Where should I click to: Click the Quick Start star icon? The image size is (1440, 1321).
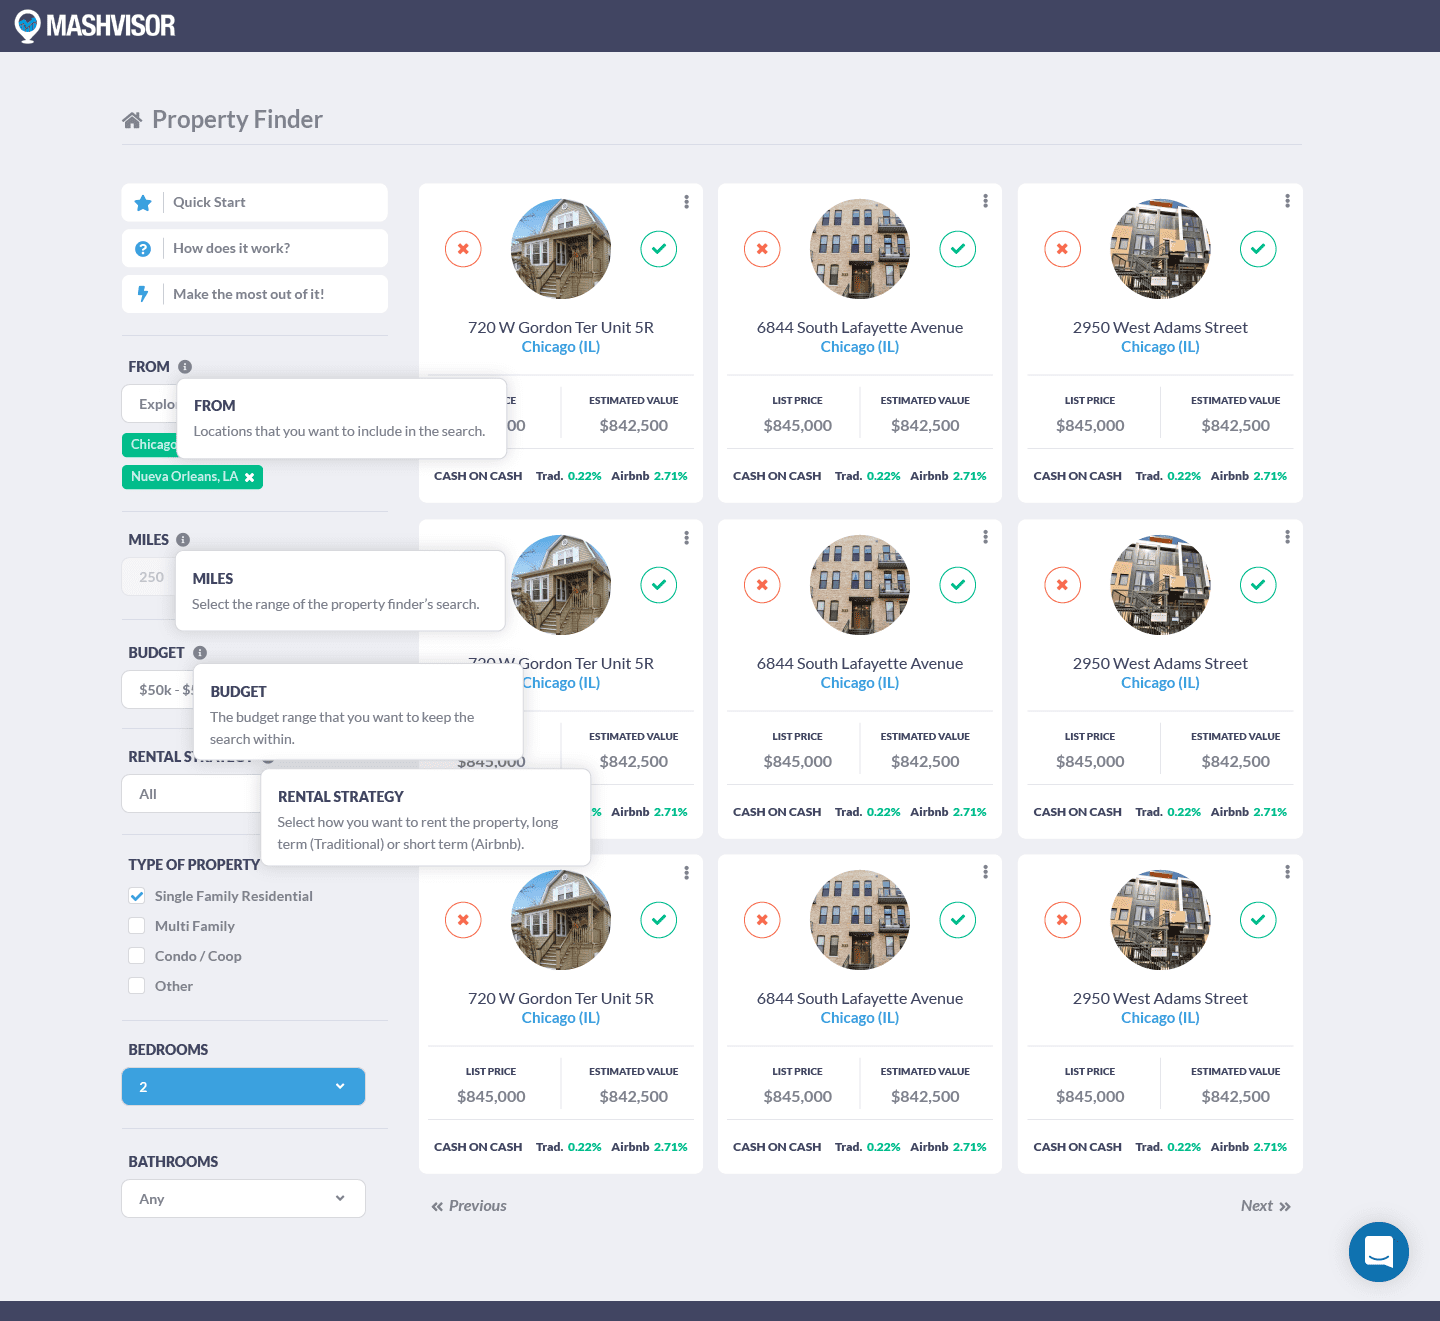pyautogui.click(x=143, y=202)
